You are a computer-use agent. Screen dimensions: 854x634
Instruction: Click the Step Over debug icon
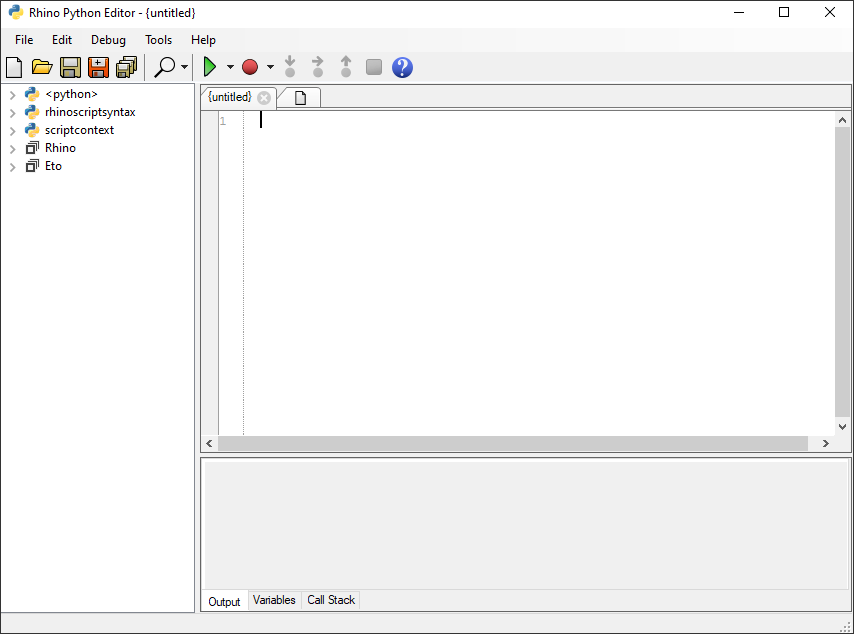click(318, 66)
